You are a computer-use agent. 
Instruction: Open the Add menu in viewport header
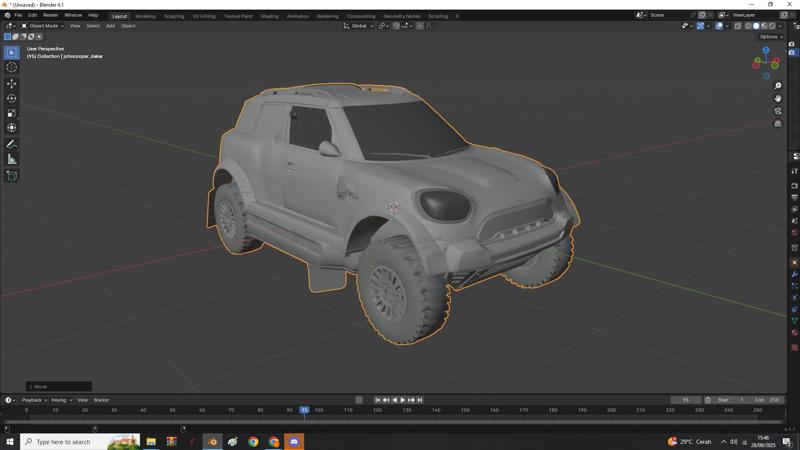110,26
